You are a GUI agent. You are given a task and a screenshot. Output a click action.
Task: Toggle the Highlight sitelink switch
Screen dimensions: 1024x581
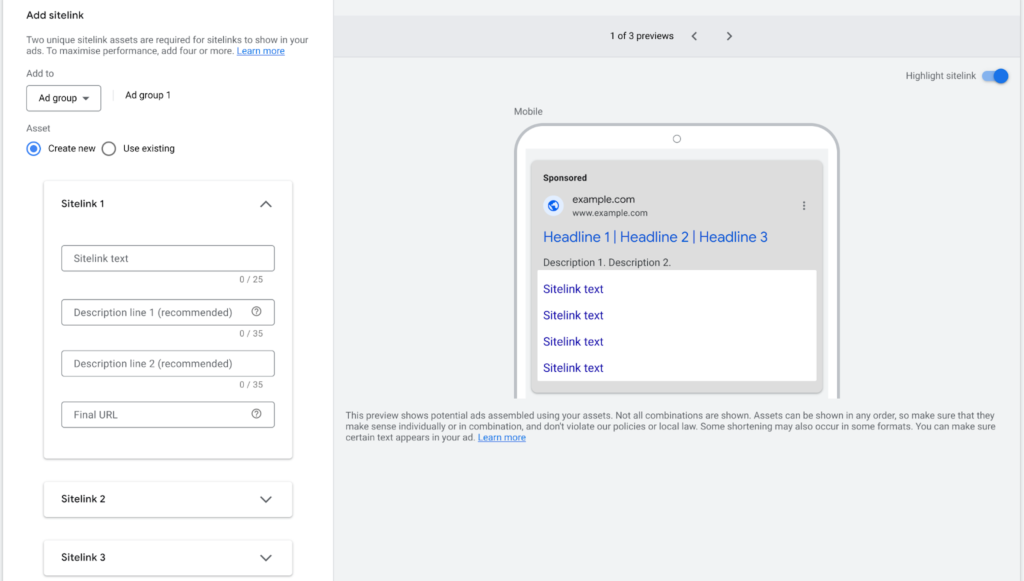tap(995, 76)
